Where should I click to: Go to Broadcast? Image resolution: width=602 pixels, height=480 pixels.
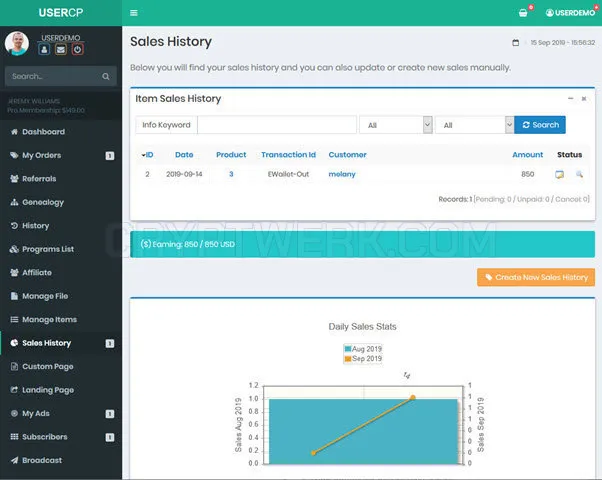pyautogui.click(x=42, y=460)
